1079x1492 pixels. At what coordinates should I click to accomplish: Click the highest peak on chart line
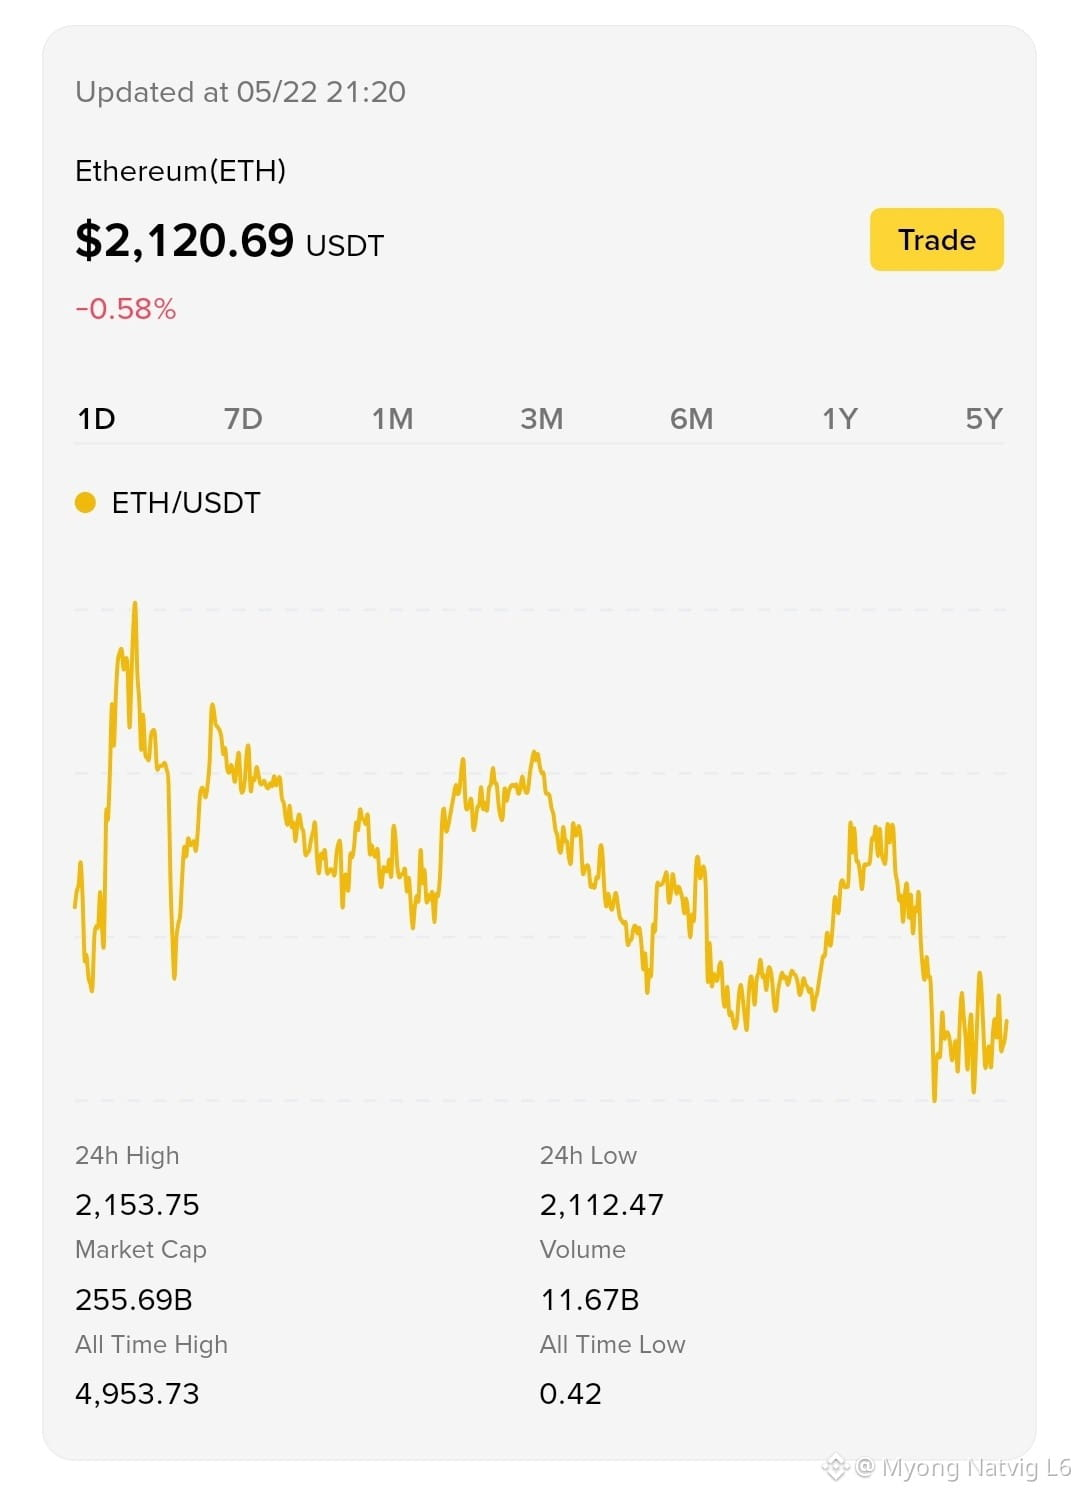click(x=134, y=606)
